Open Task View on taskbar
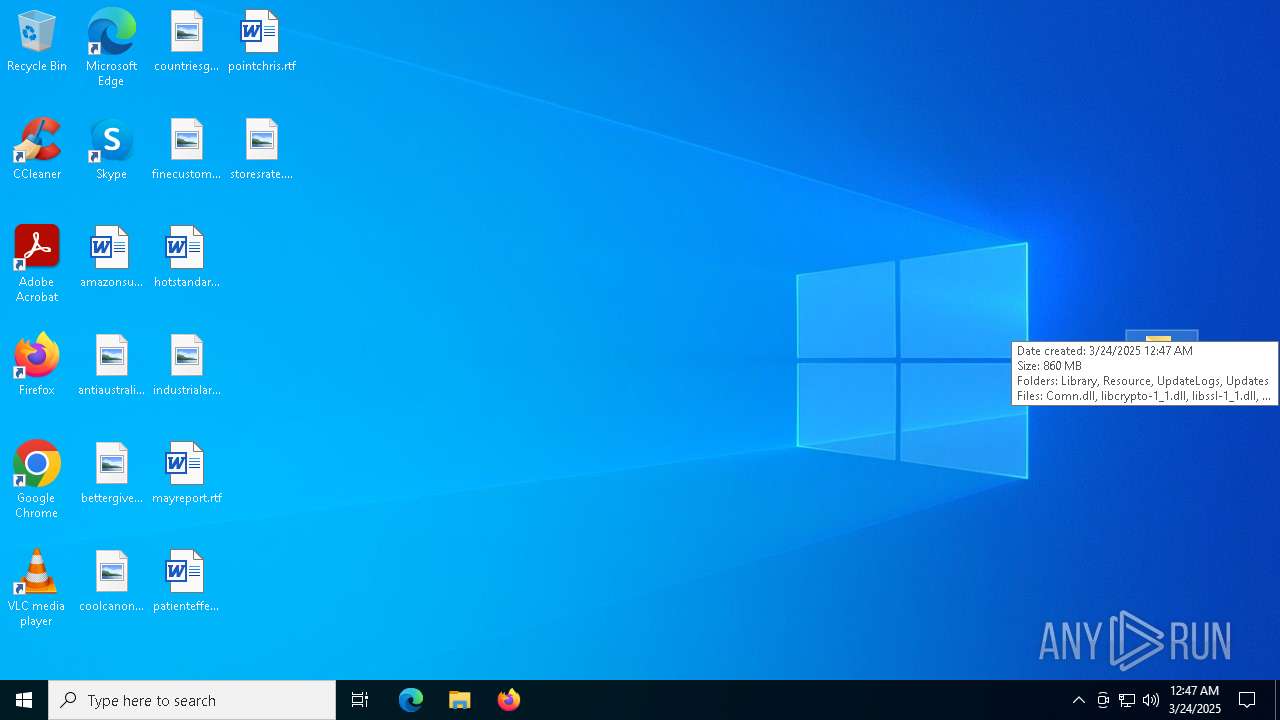Image resolution: width=1280 pixels, height=720 pixels. pos(360,700)
